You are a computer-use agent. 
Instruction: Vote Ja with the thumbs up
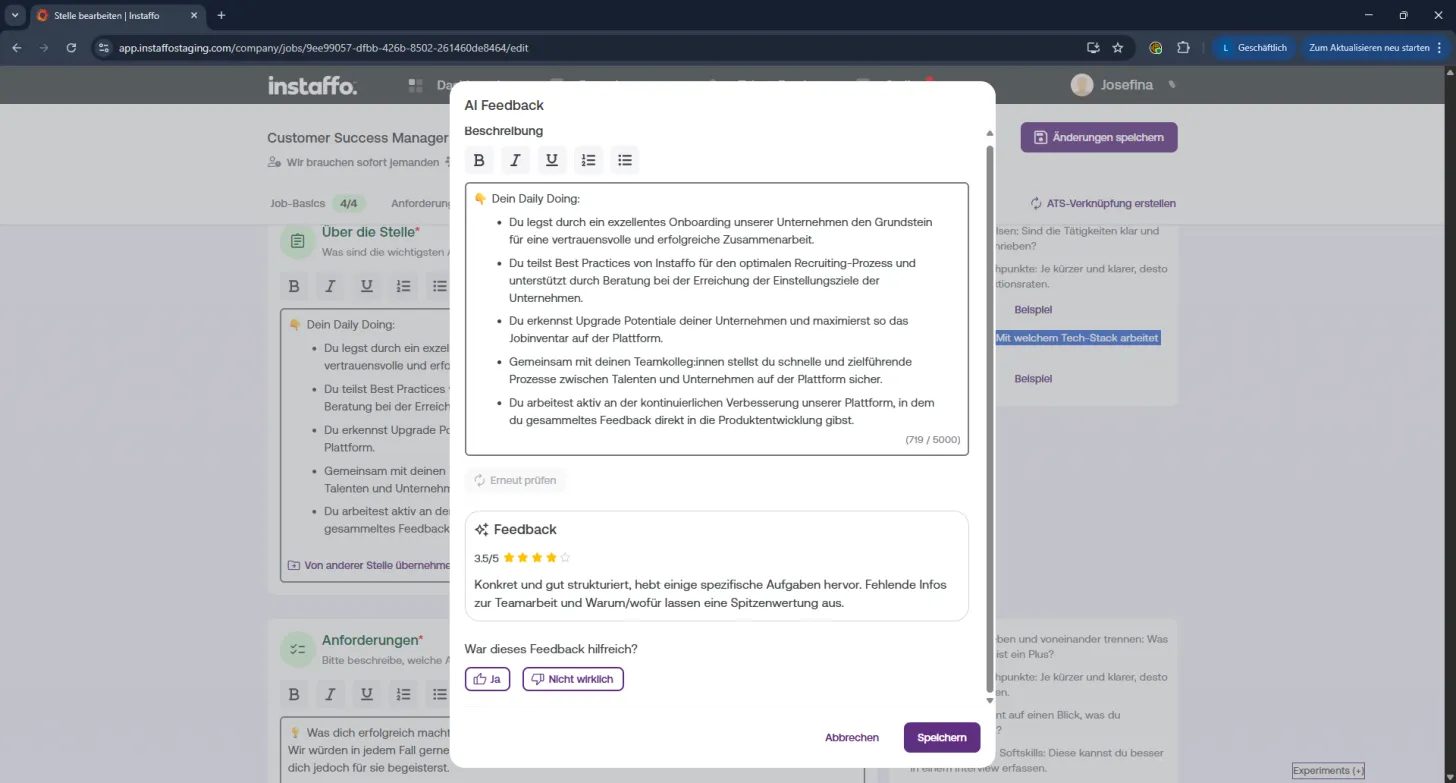pyautogui.click(x=488, y=679)
